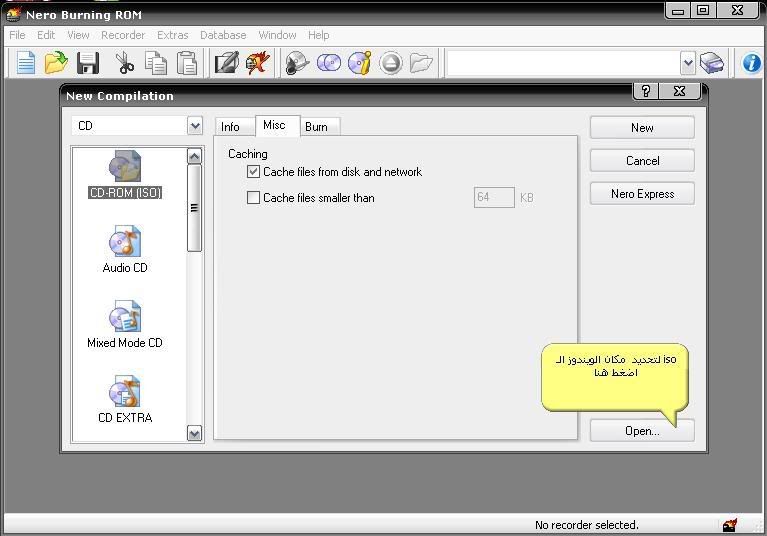Open the Help menu
Viewport: 767px width, 536px height.
318,35
